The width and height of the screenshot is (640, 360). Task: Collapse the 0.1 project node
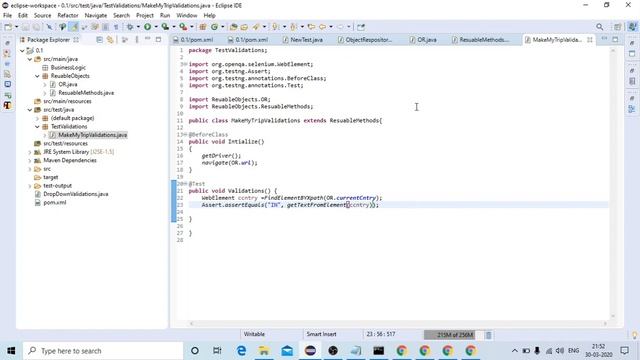click(22, 51)
